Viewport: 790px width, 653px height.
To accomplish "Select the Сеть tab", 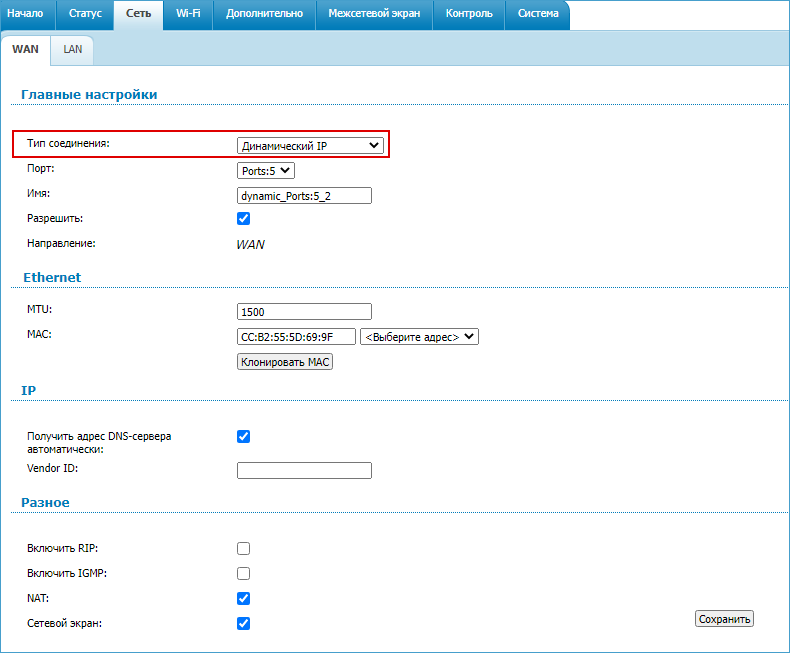I will (139, 14).
